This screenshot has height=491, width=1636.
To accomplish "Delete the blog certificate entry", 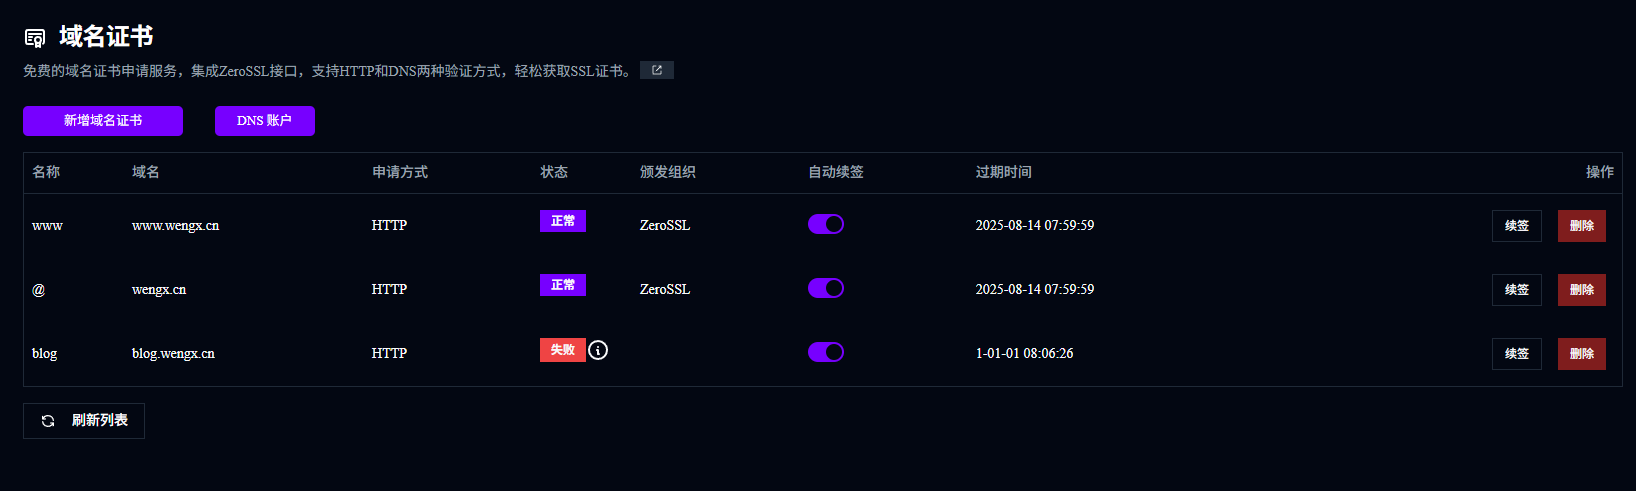I will (x=1581, y=354).
